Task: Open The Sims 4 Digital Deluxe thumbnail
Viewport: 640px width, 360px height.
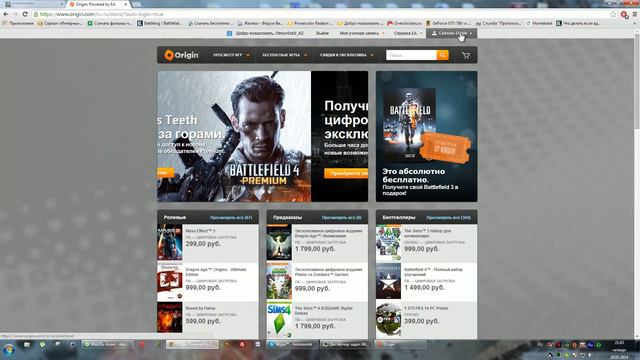Action: point(279,319)
